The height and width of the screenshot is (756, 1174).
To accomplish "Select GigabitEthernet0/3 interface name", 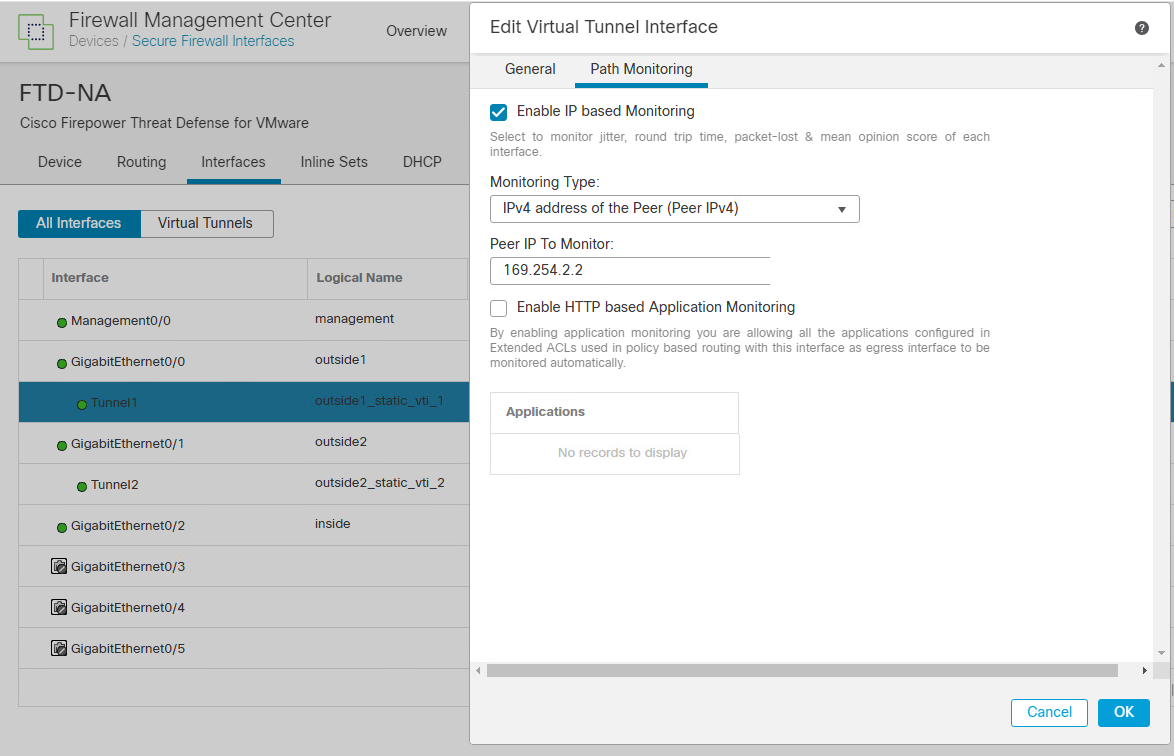I will pos(128,567).
